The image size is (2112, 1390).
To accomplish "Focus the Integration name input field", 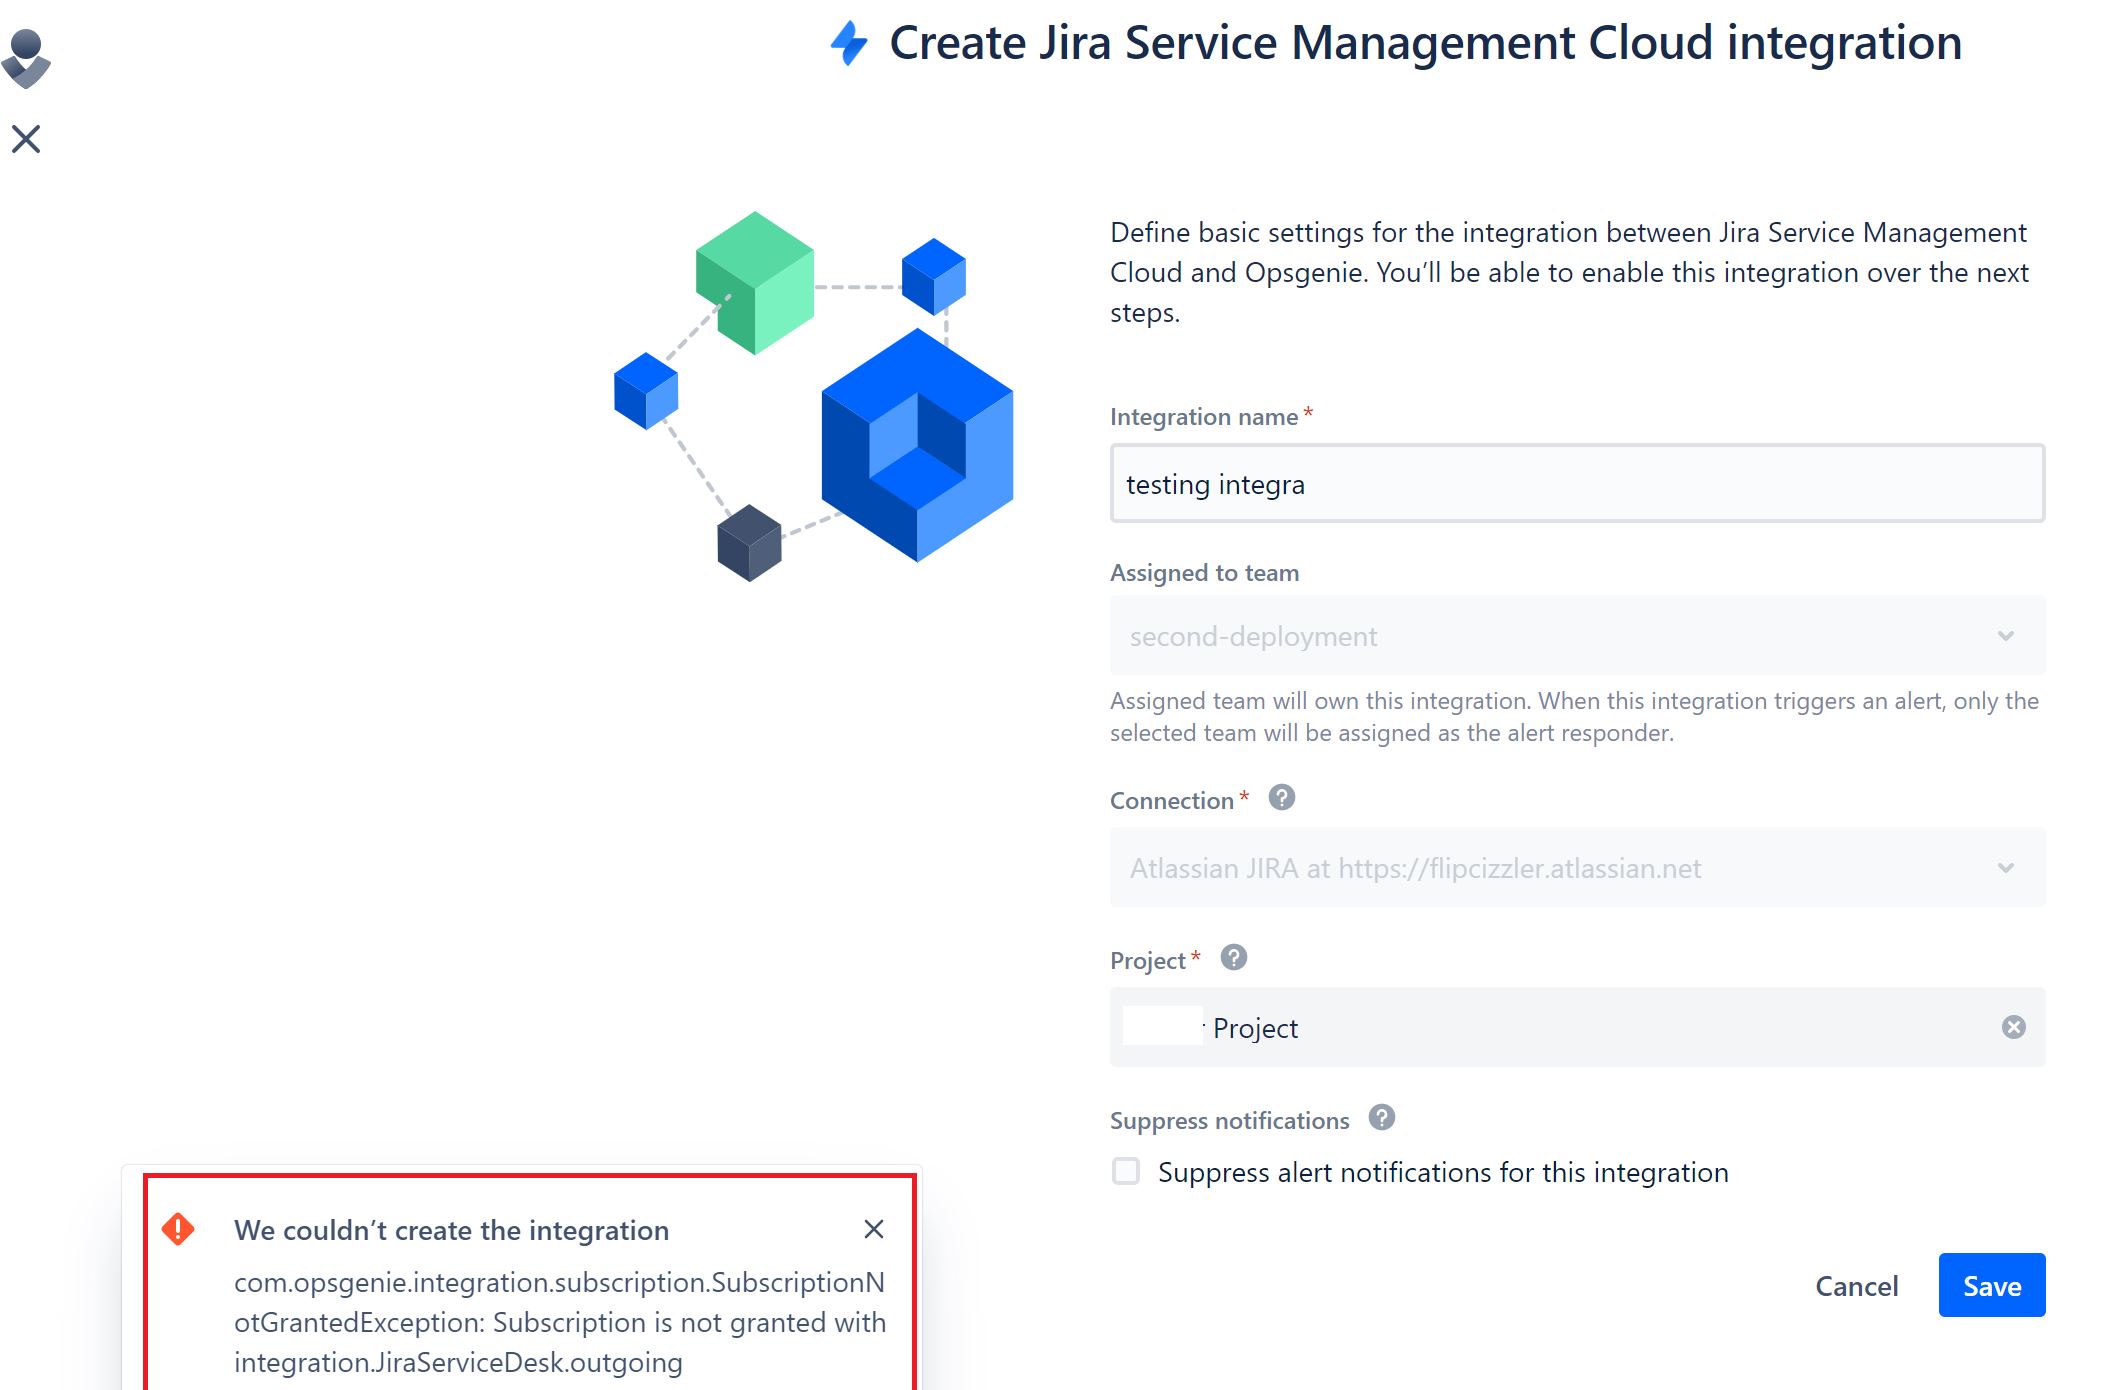I will coord(1577,483).
